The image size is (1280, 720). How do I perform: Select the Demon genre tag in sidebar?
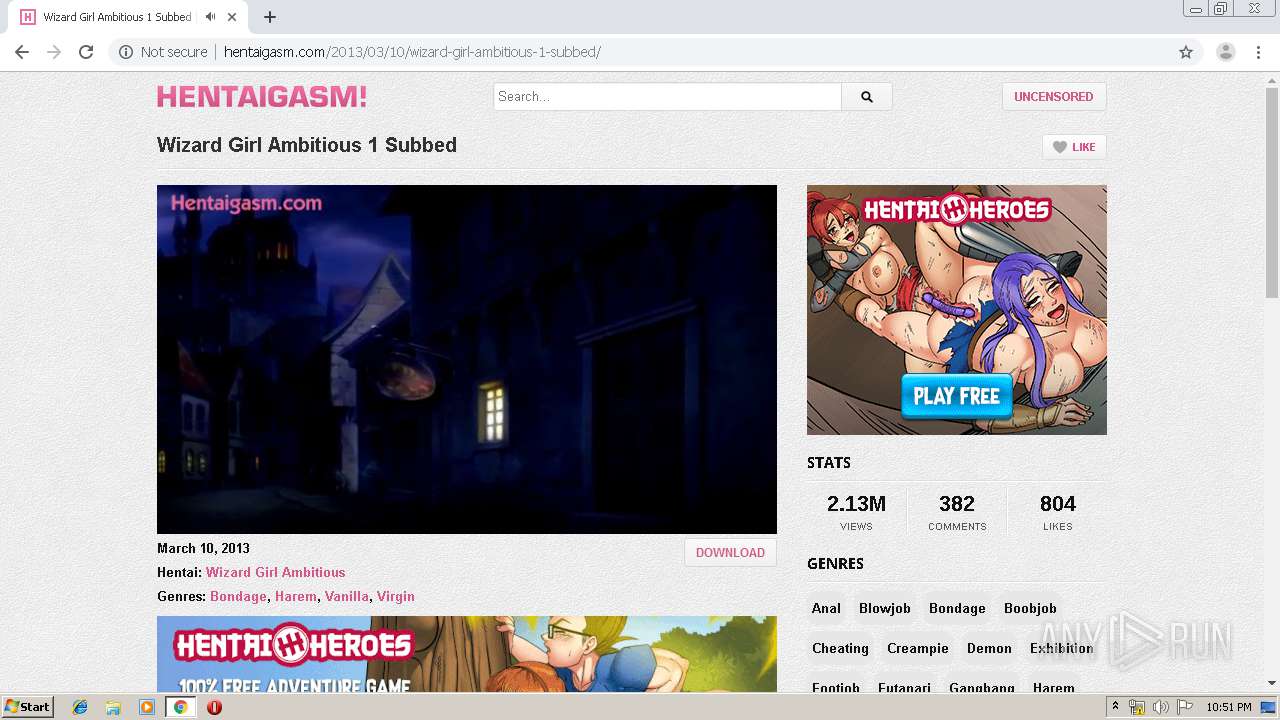point(989,648)
